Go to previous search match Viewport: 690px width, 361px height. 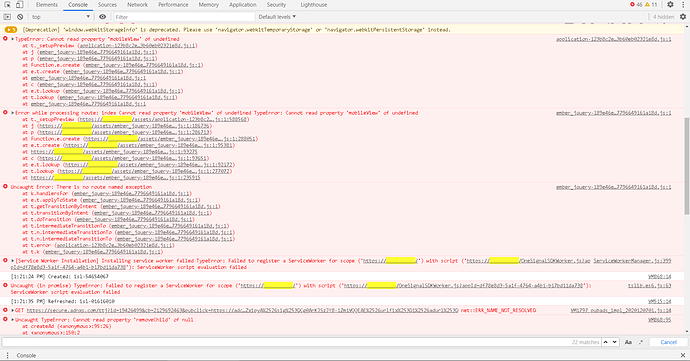point(606,342)
